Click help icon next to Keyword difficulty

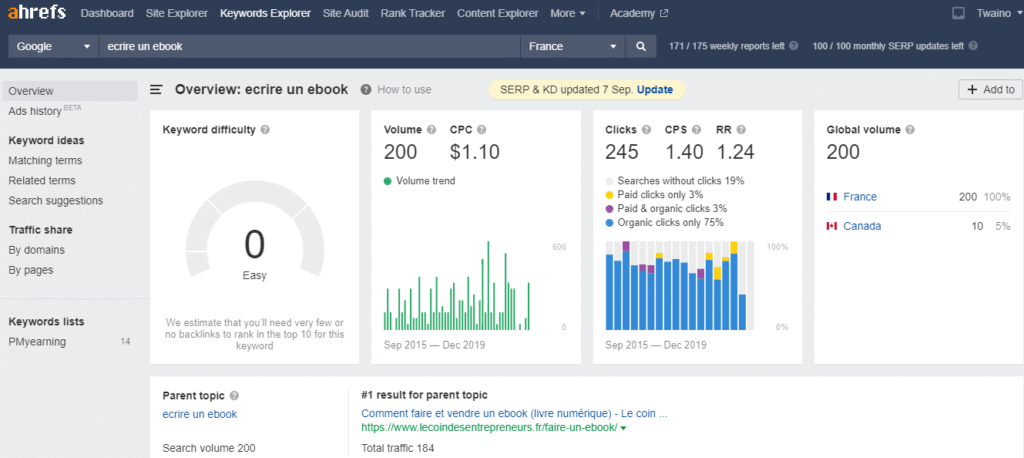pyautogui.click(x=265, y=130)
